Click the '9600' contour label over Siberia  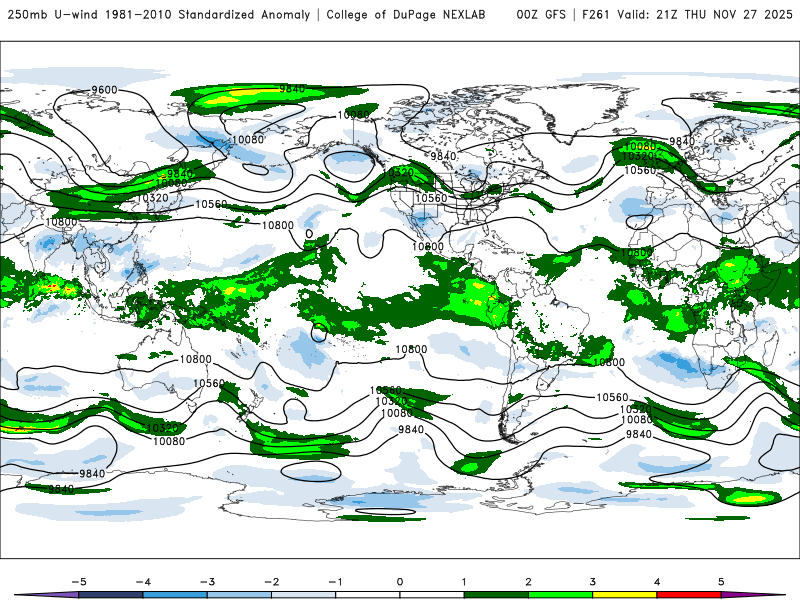click(x=105, y=90)
